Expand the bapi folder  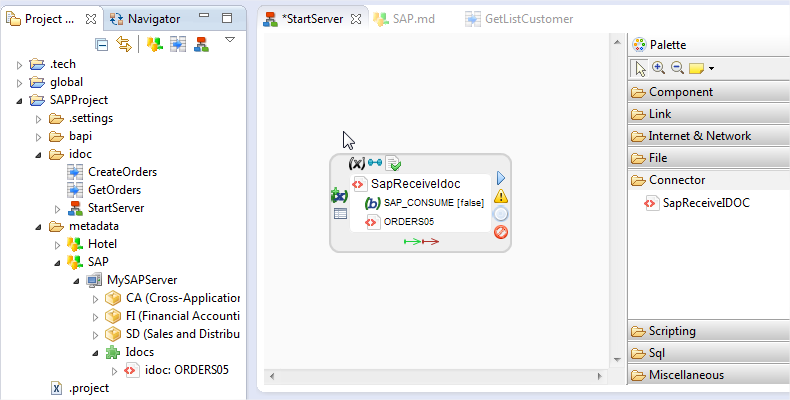[x=39, y=137]
